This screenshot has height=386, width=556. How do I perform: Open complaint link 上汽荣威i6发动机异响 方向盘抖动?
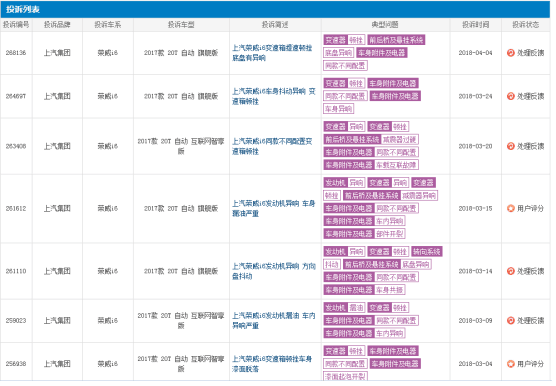273,271
